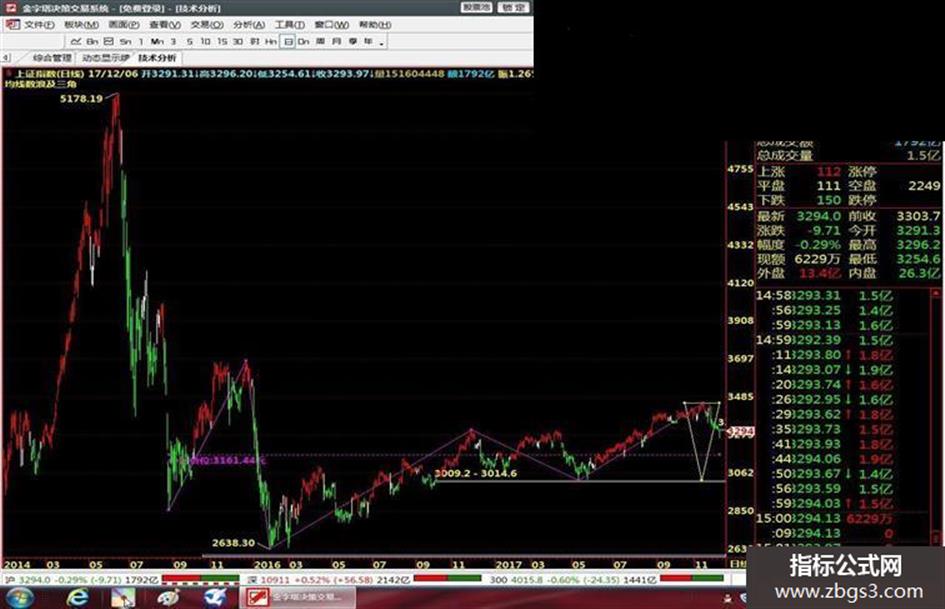
Task: Open the 工具(T) menu
Action: (290, 25)
